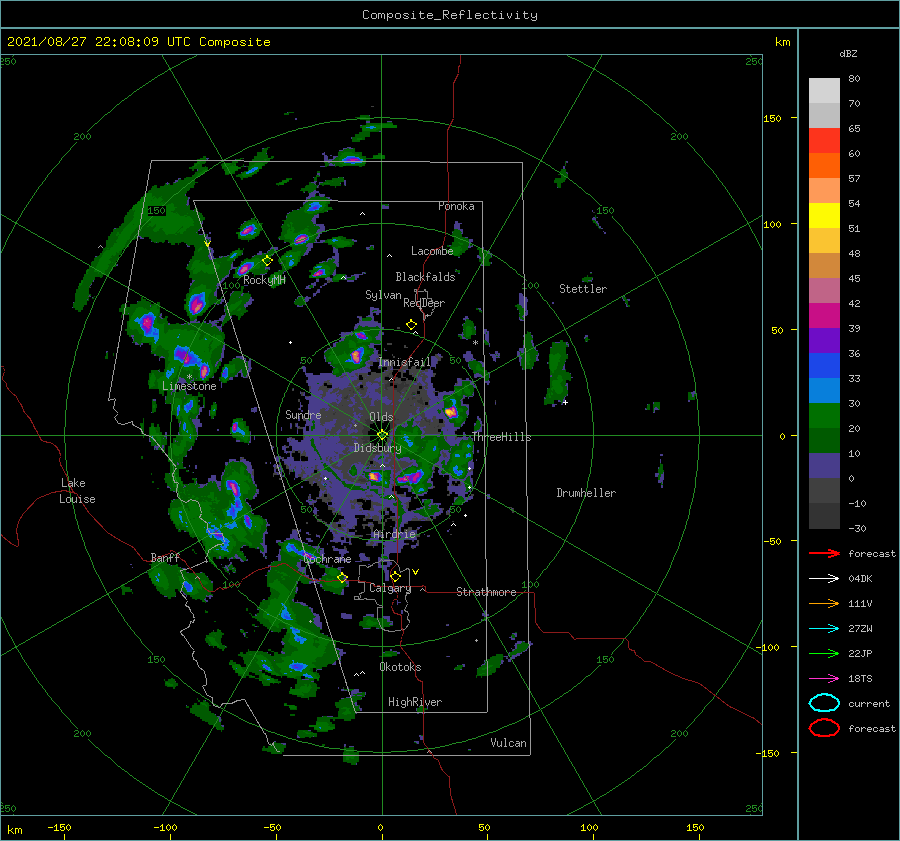Pick the bright yellow 51-54 dBZ swatch
Viewport: 900px width, 841px height.
coord(824,216)
